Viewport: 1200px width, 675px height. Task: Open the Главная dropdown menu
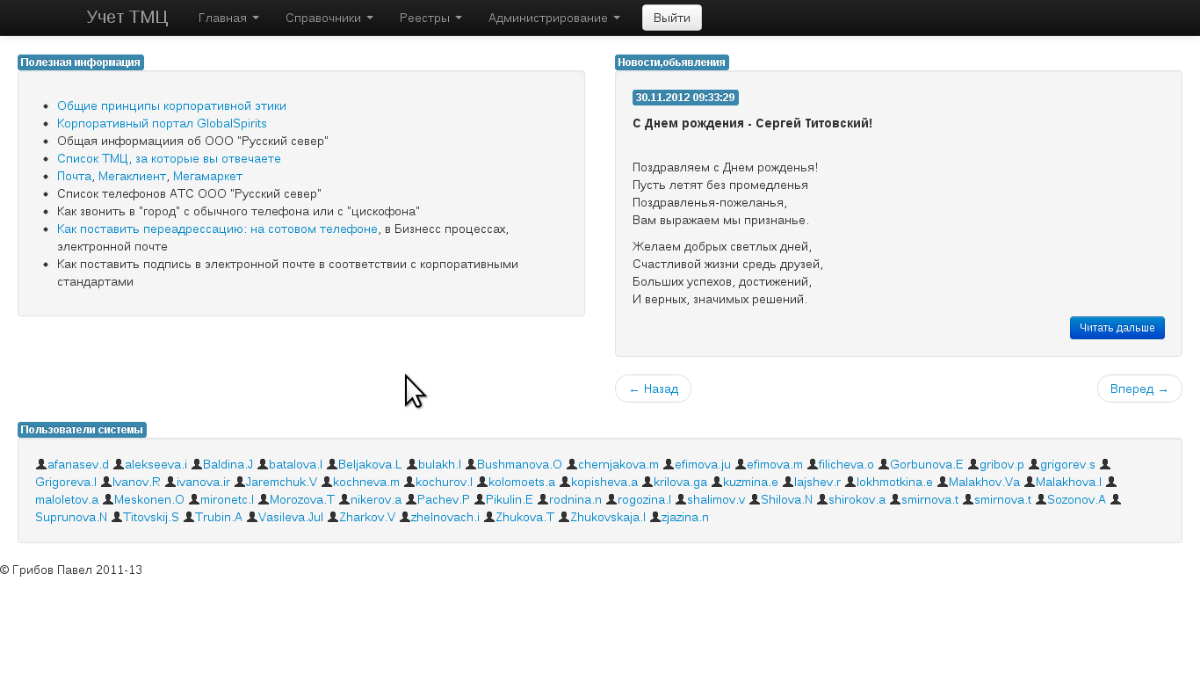228,18
